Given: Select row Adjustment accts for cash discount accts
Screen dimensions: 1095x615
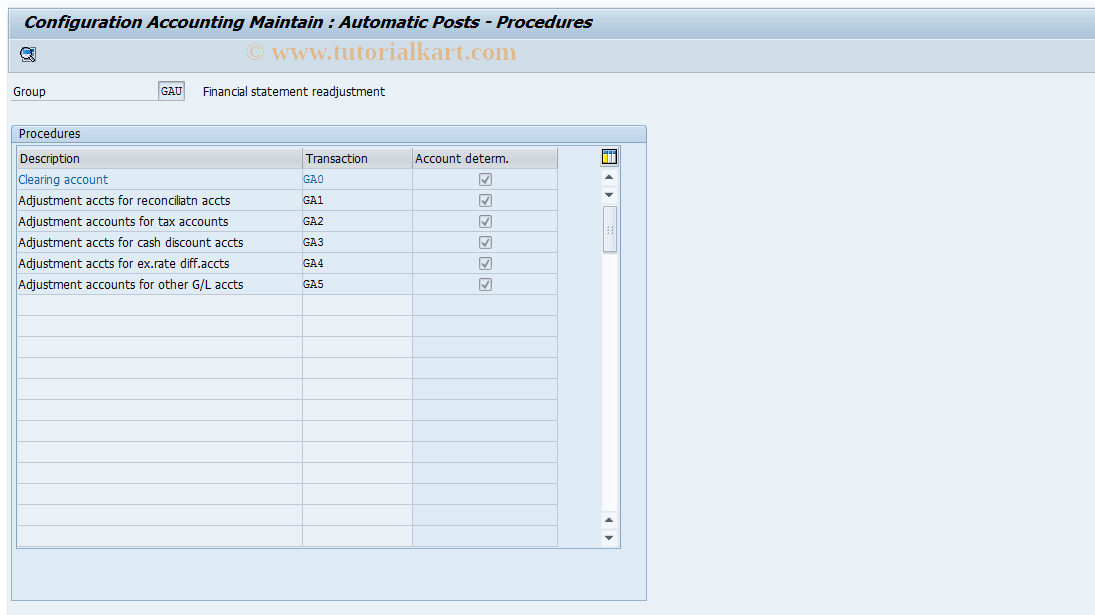Looking at the screenshot, I should 159,242.
